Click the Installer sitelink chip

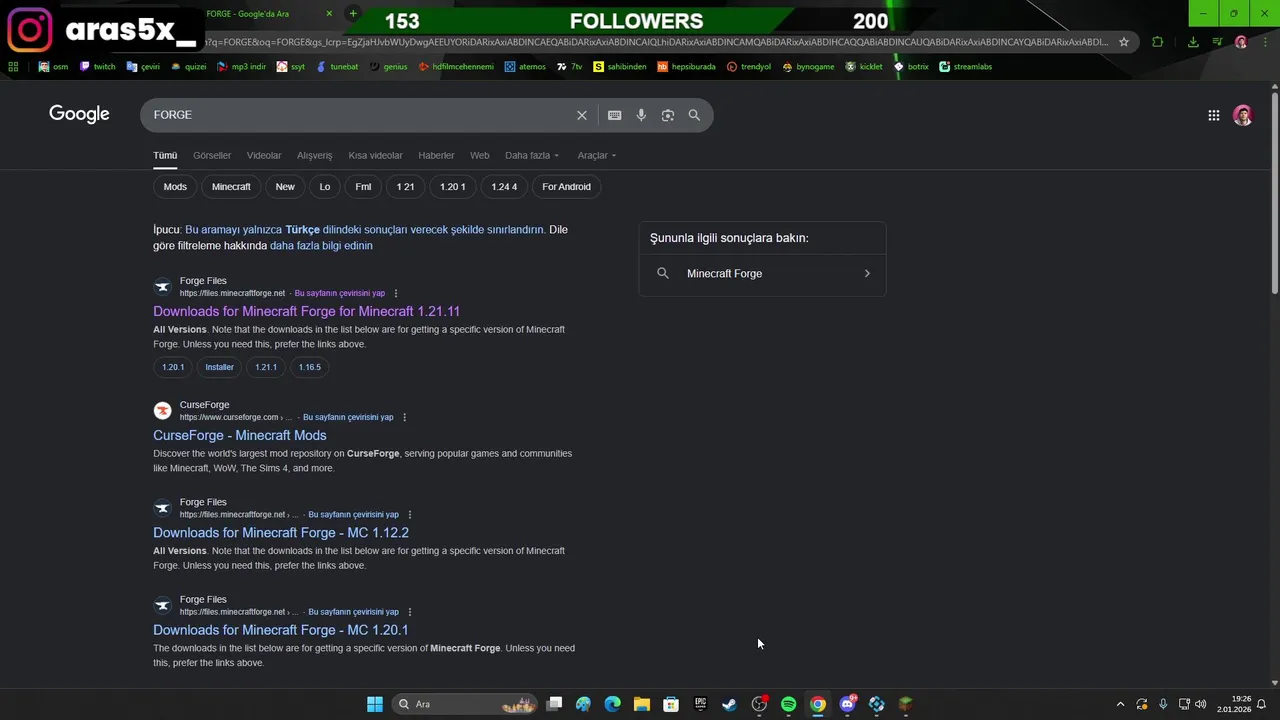pyautogui.click(x=219, y=367)
